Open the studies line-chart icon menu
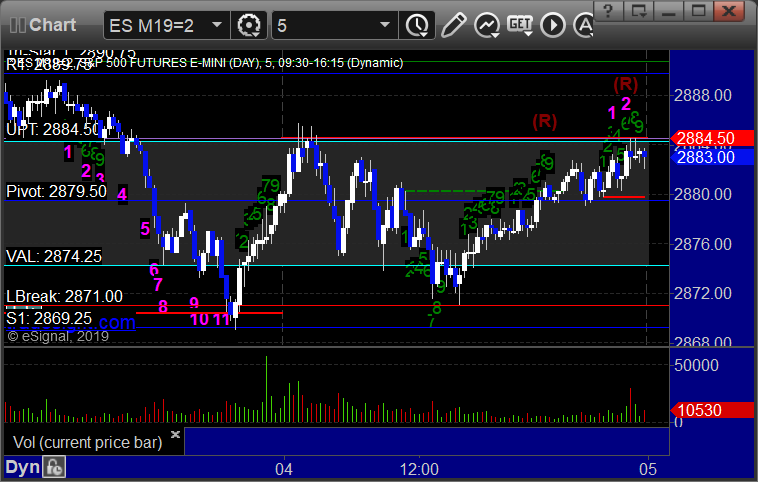This screenshot has height=482, width=758. pyautogui.click(x=487, y=25)
